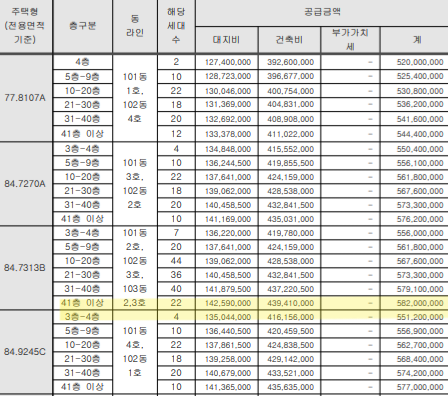Click building cost 419,855,500
The height and width of the screenshot is (396, 448).
point(291,163)
